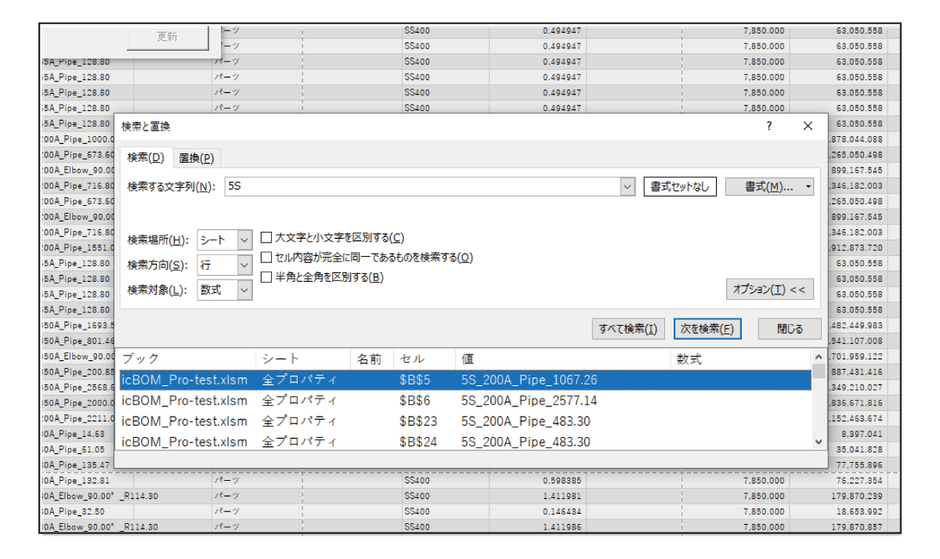Screen dimensions: 940x559
Task: Toggle the exact cell match checkbox
Action: click(267, 257)
